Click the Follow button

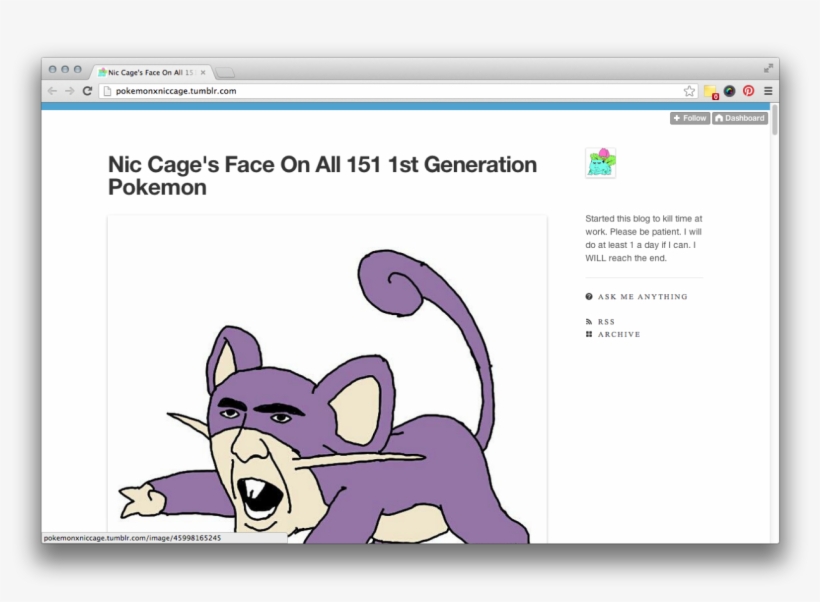(x=690, y=118)
